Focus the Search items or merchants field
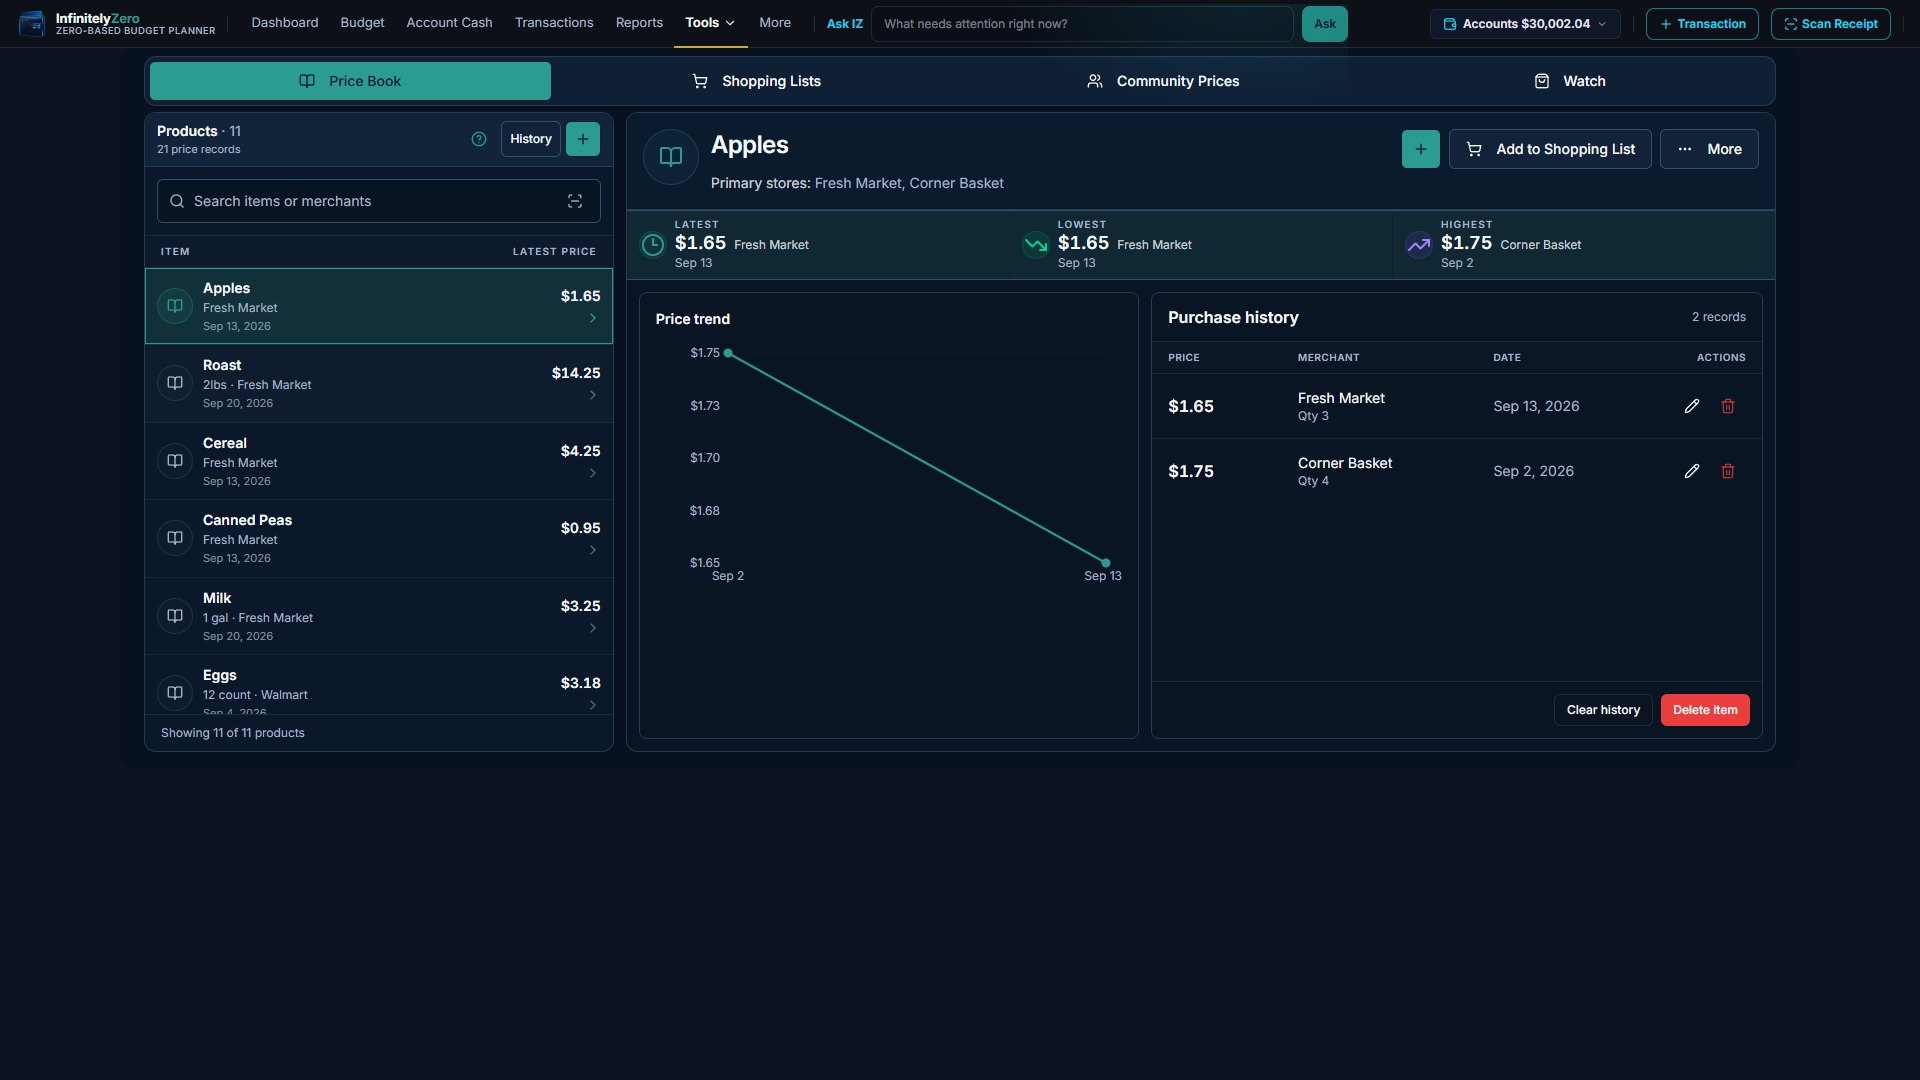The height and width of the screenshot is (1080, 1920). [x=379, y=201]
